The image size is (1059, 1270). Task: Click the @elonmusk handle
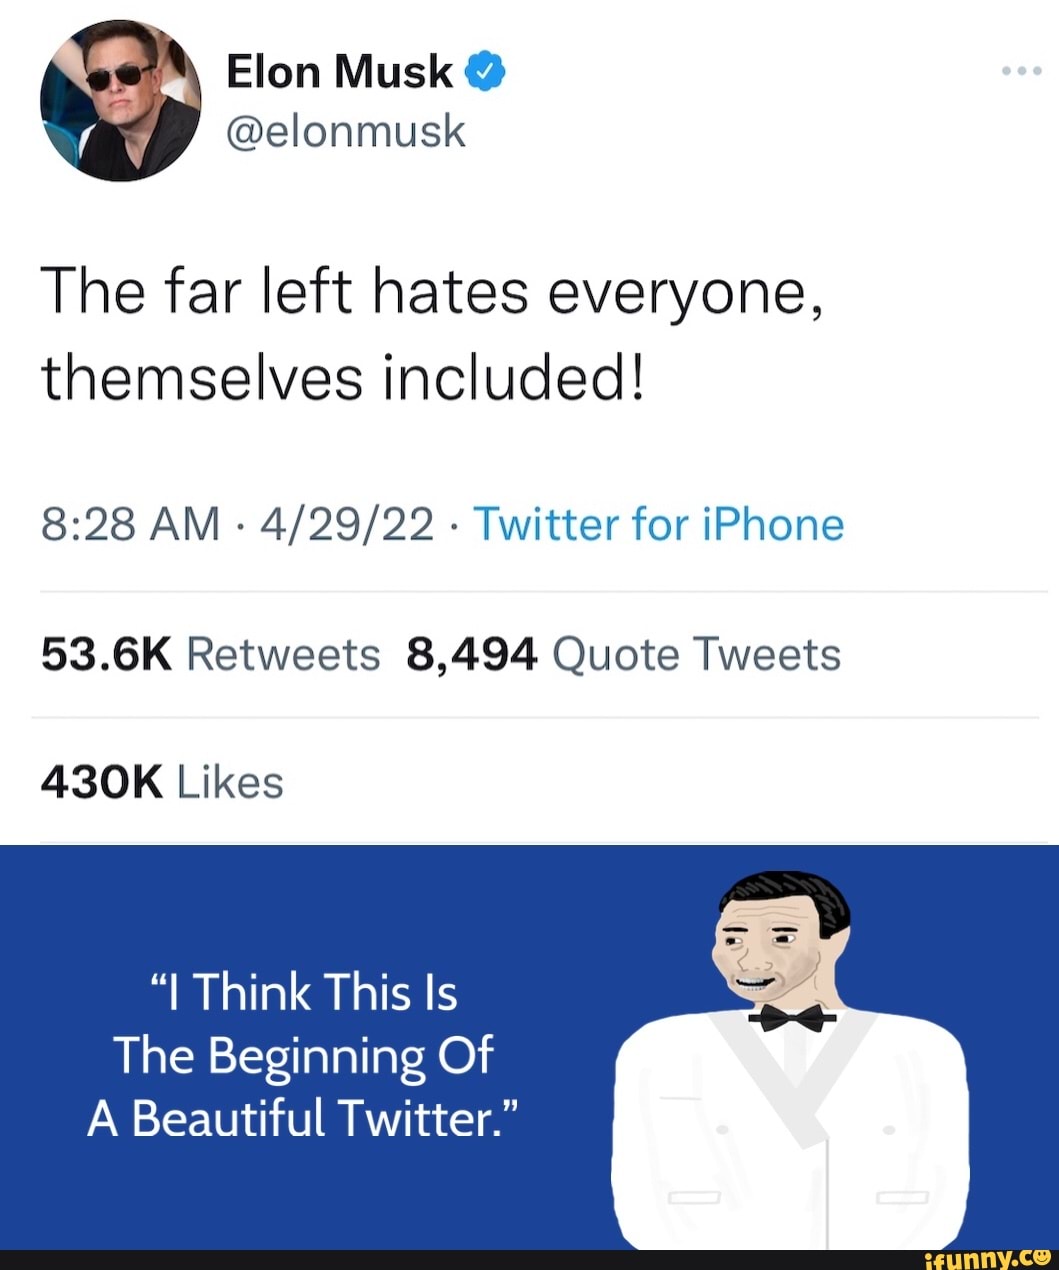point(345,131)
